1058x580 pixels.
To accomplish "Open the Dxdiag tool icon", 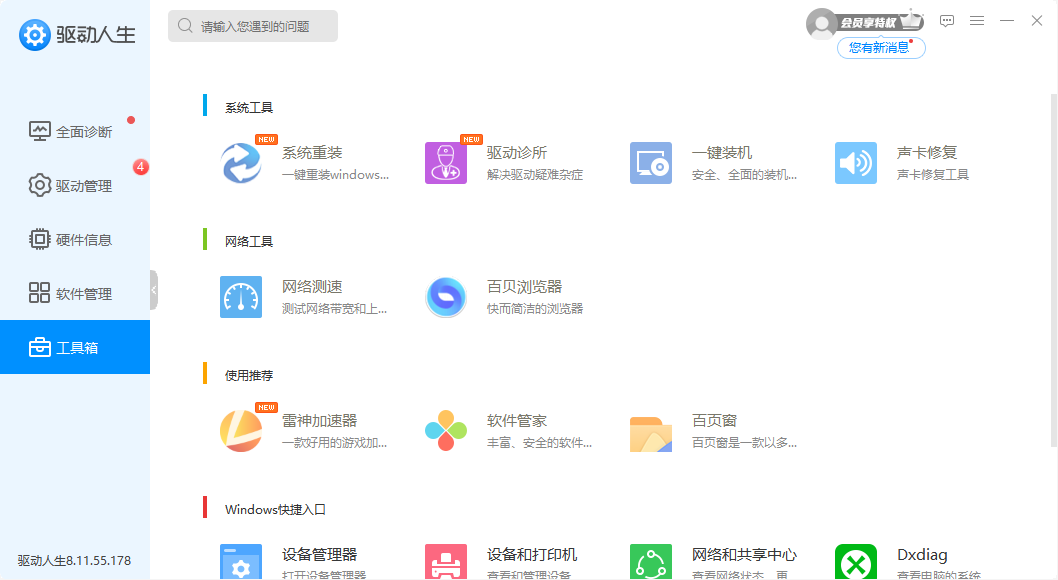I will point(856,563).
